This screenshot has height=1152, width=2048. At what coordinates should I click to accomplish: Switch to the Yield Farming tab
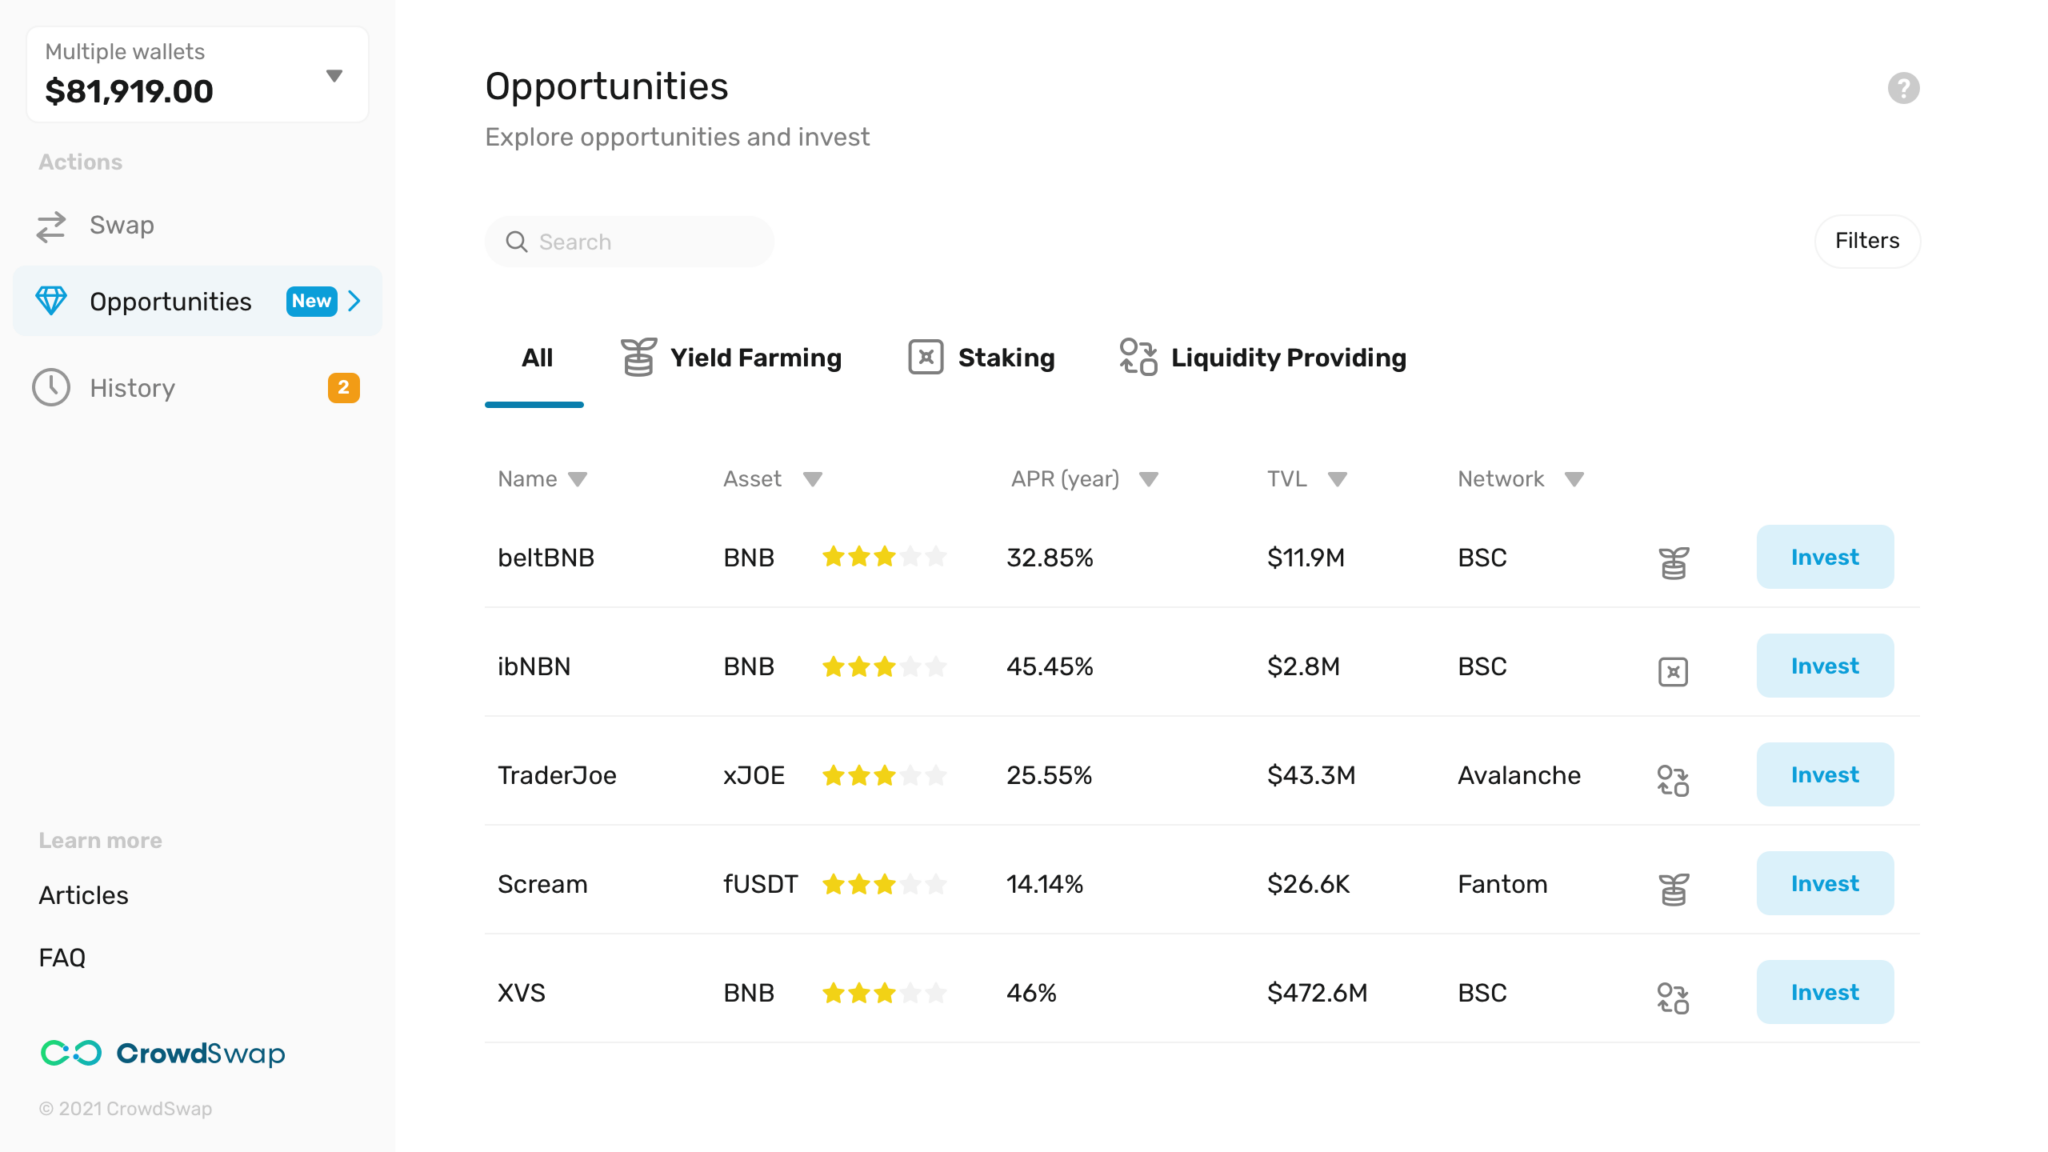pos(731,358)
